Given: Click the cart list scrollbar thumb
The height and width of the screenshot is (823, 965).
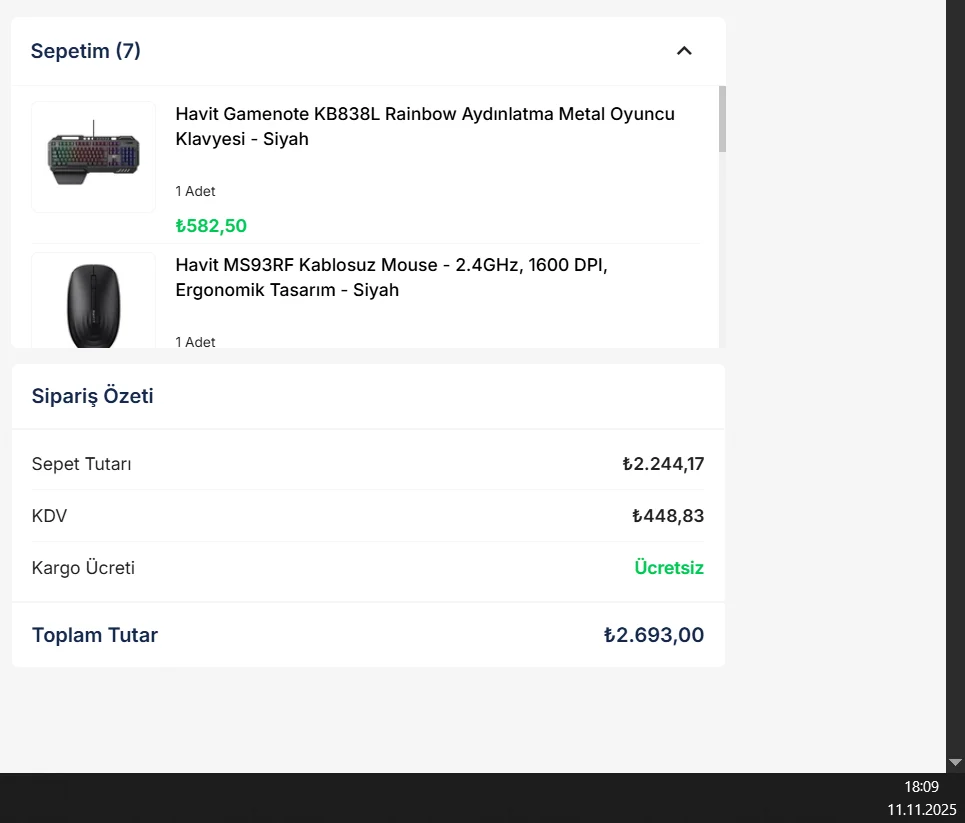Looking at the screenshot, I should 722,119.
